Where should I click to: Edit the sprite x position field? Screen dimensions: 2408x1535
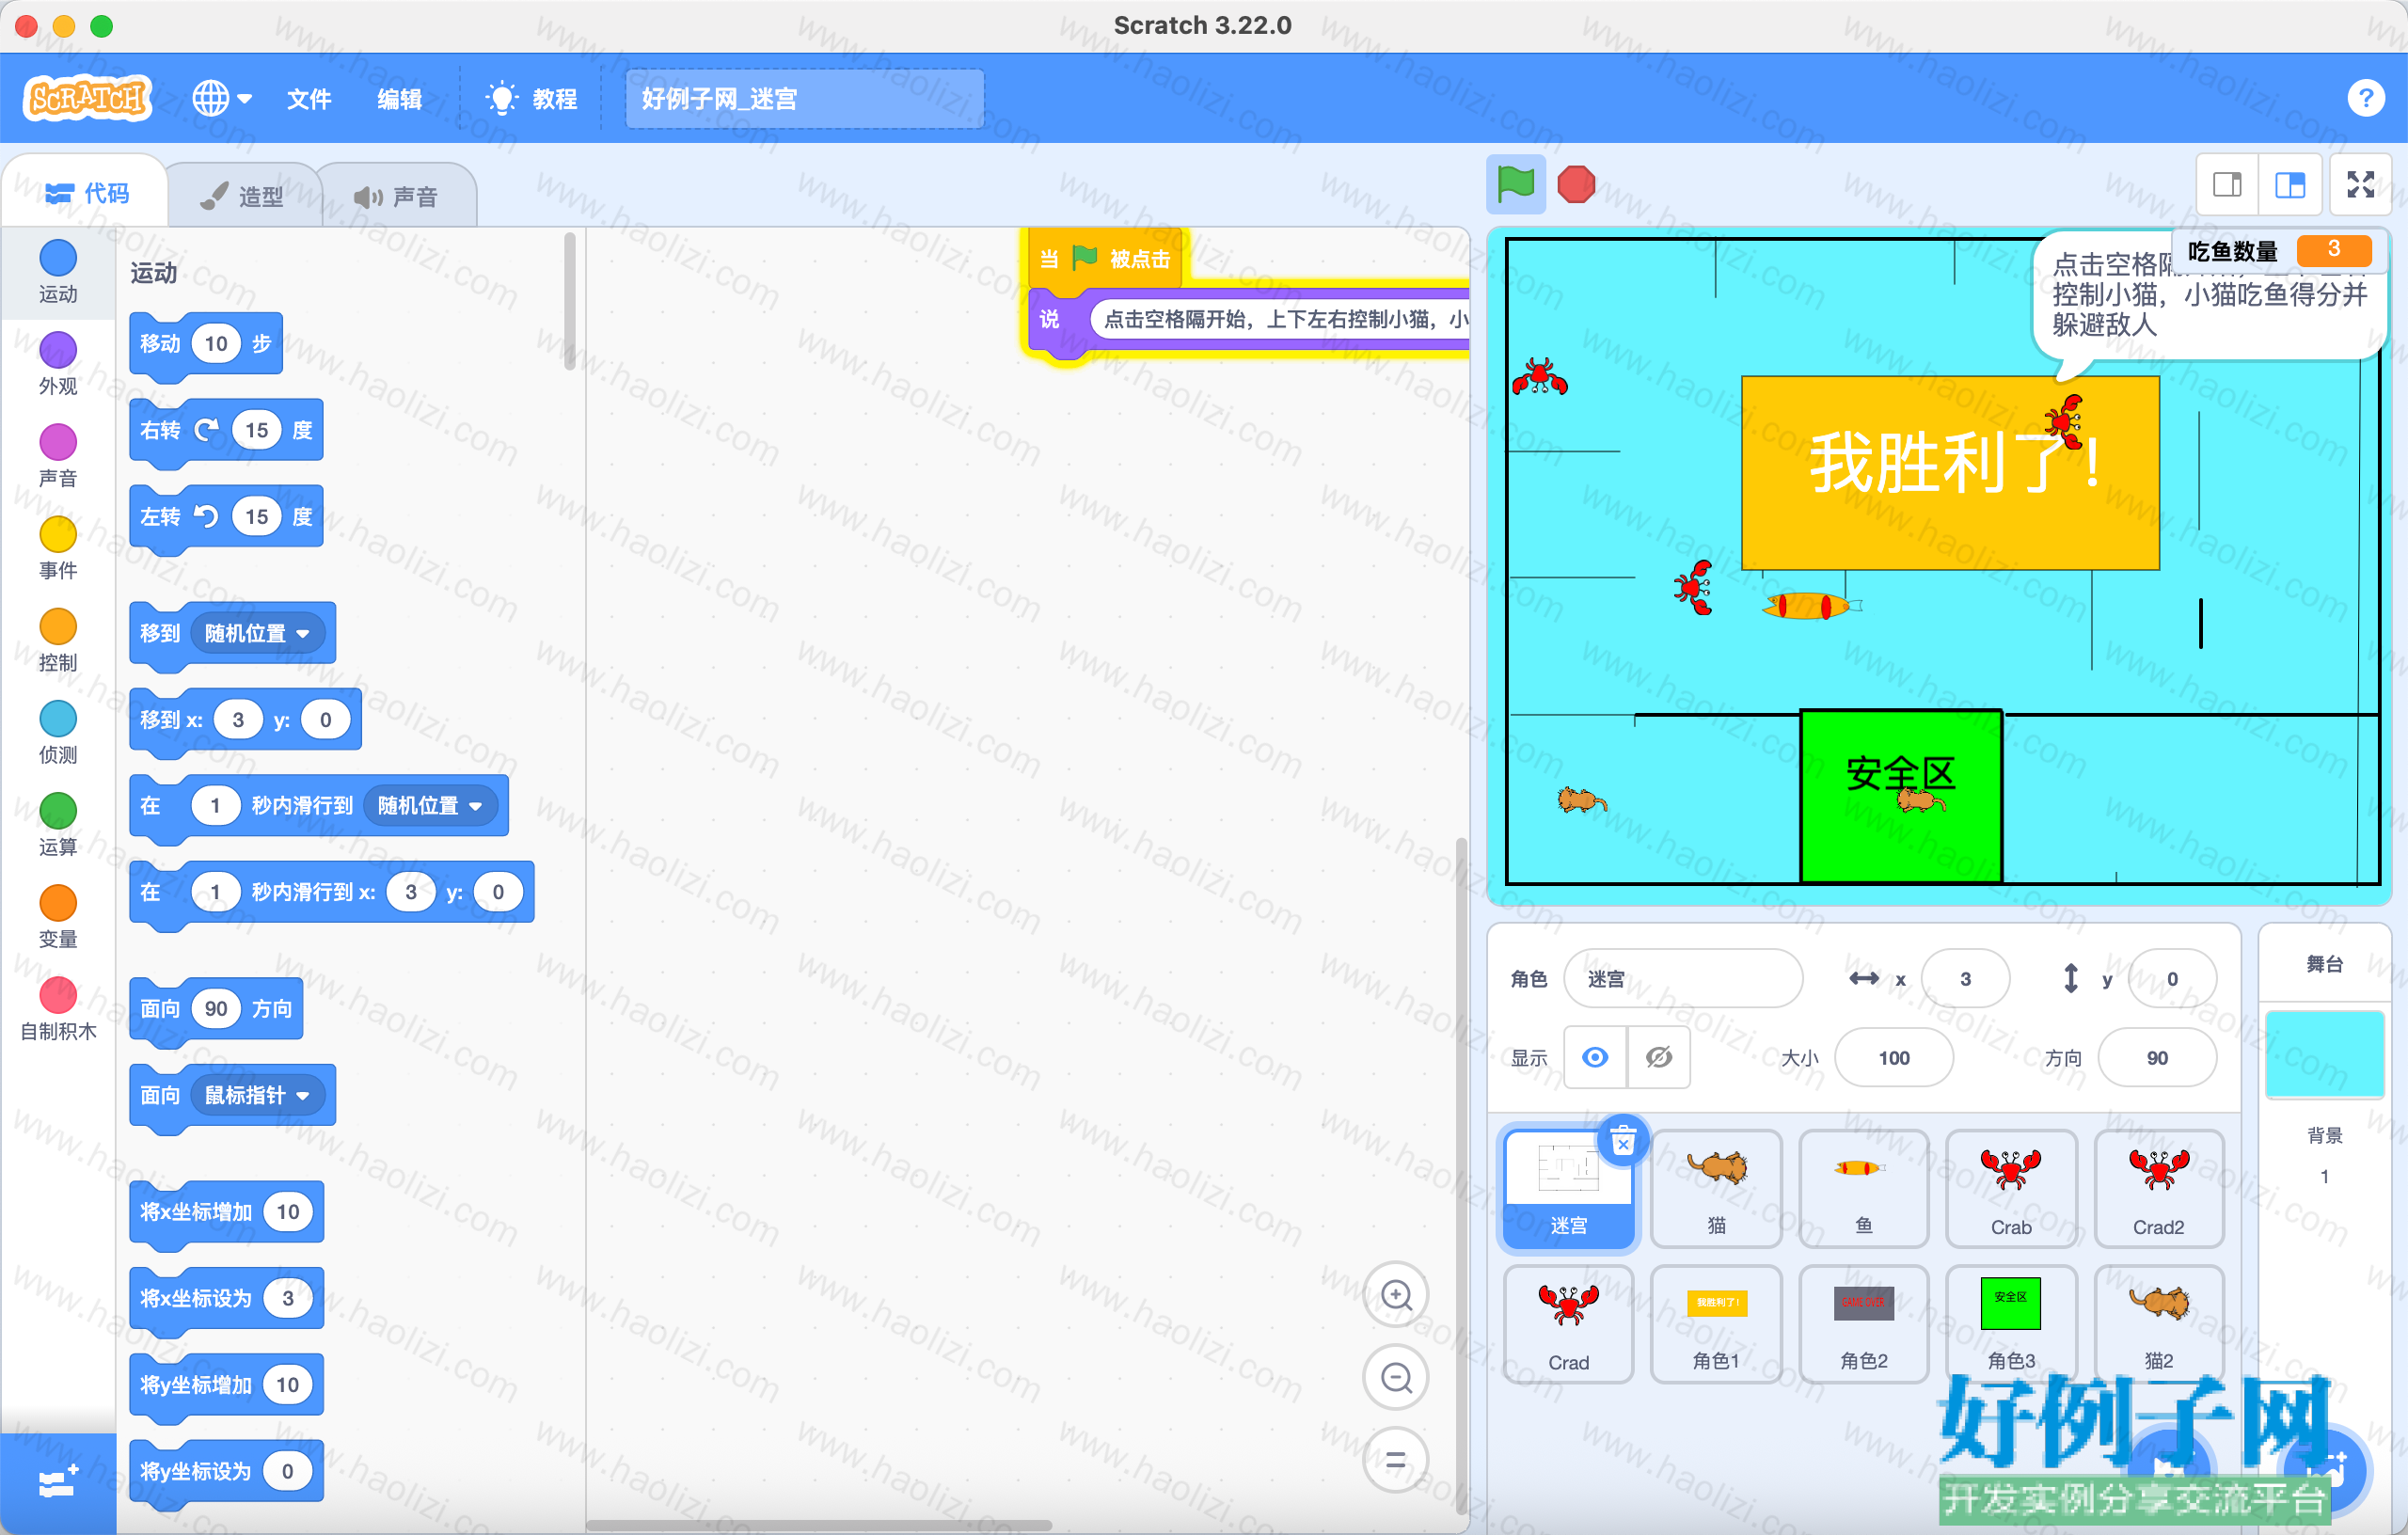(x=1965, y=978)
